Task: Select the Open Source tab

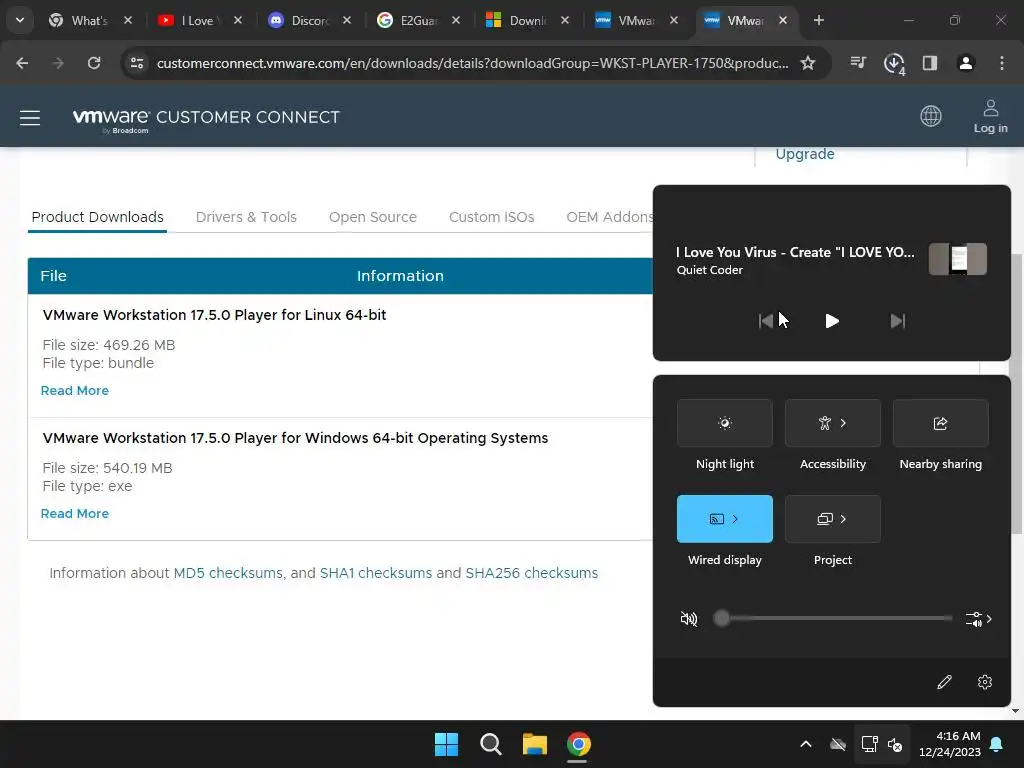Action: click(373, 217)
